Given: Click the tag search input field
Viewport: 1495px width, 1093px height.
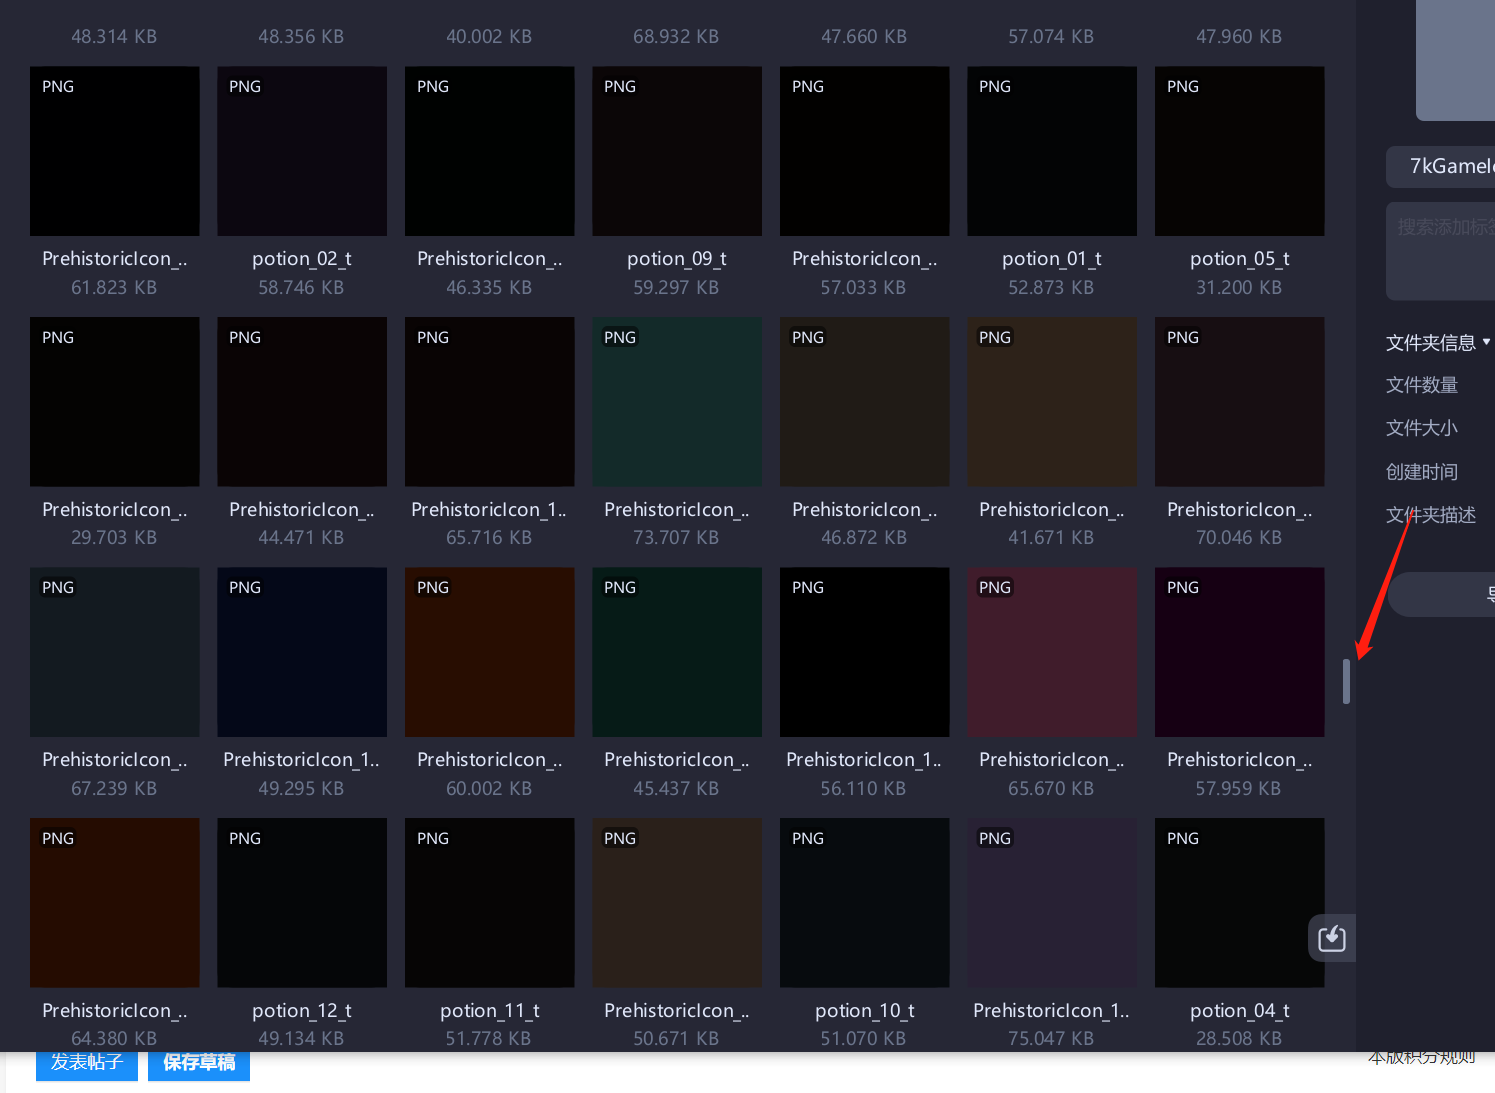Looking at the screenshot, I should click(1440, 251).
